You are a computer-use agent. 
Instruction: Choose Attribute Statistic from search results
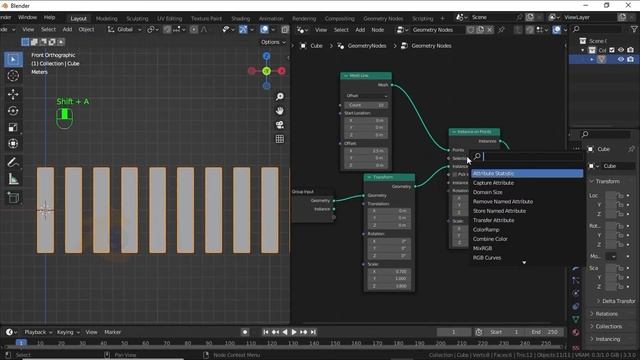pyautogui.click(x=527, y=173)
